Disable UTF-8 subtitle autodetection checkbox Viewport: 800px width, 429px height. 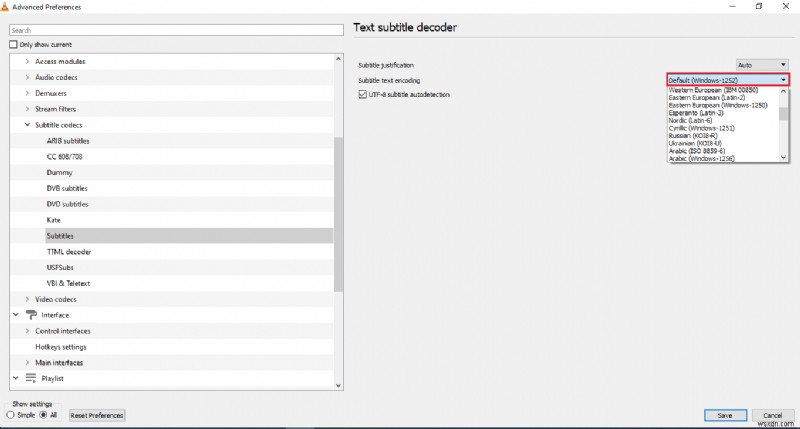(x=363, y=94)
